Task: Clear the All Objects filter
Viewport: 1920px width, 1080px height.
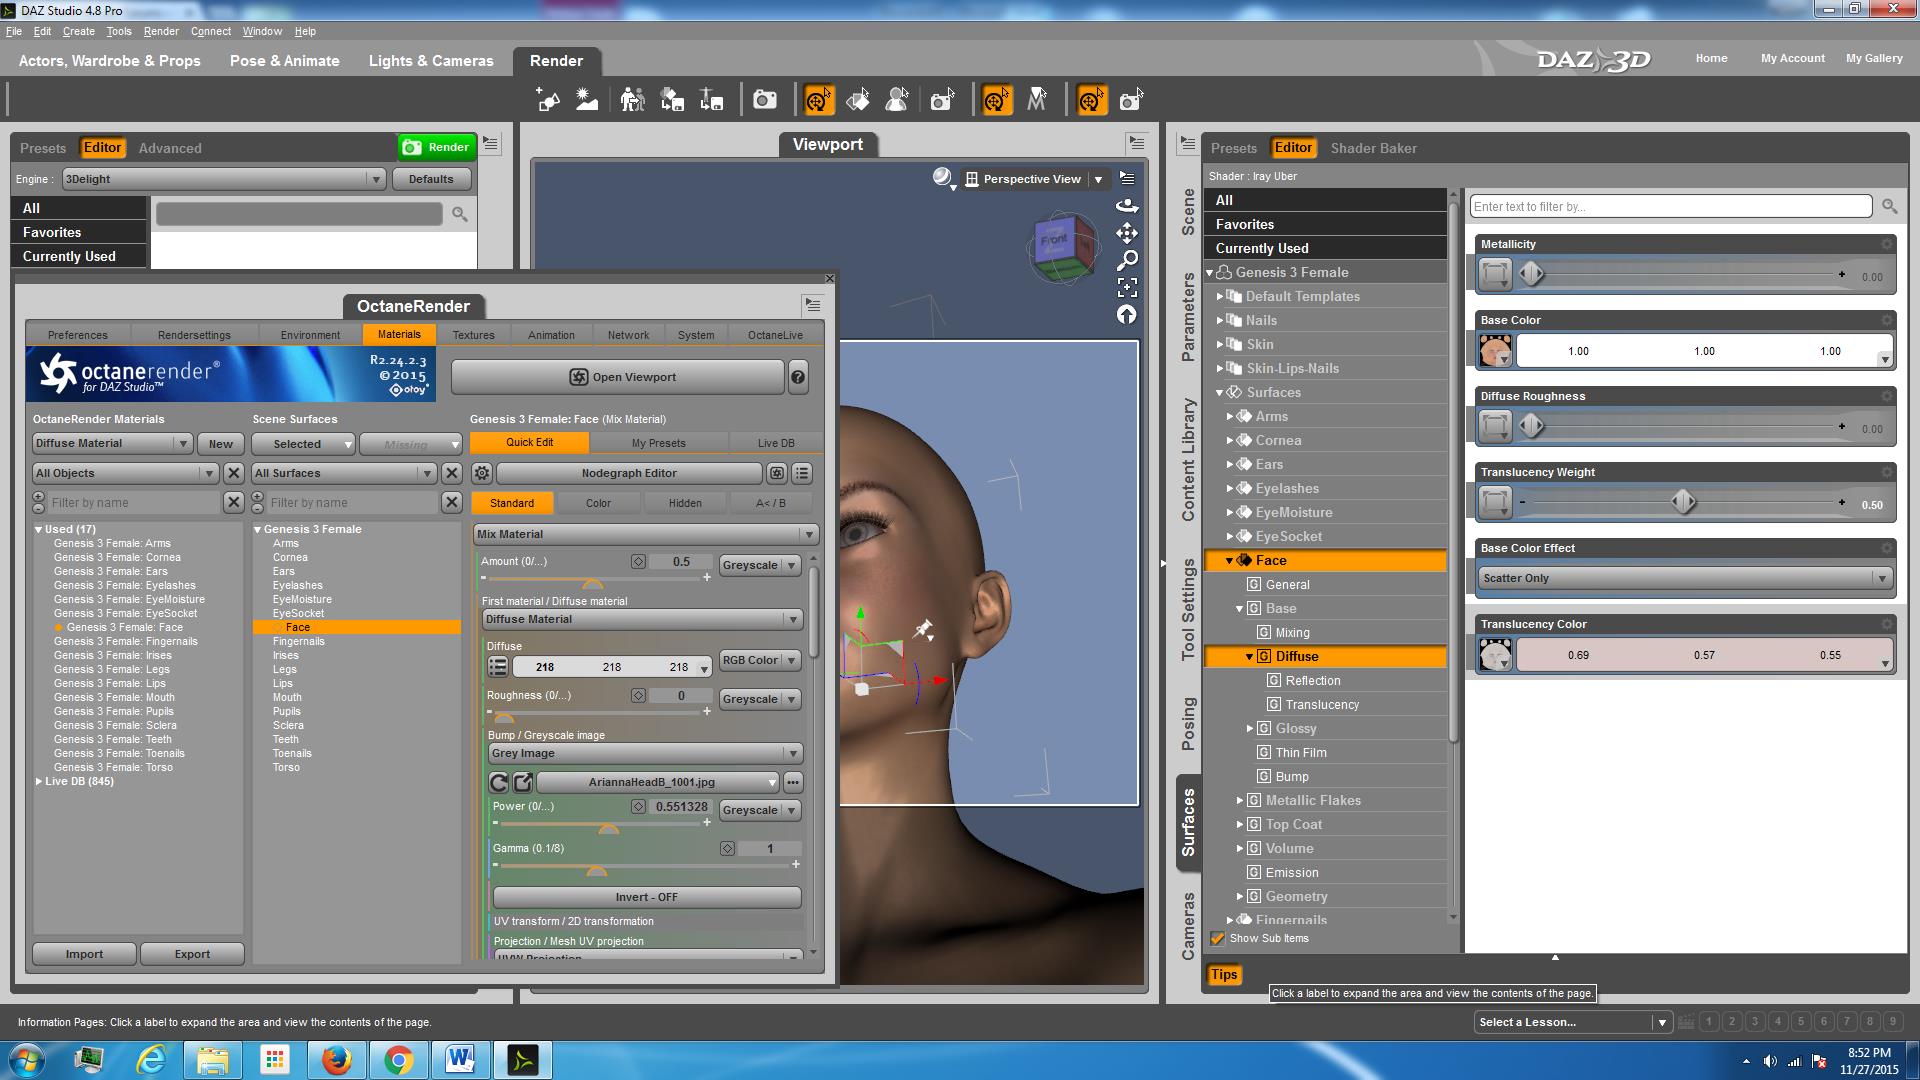Action: [x=233, y=473]
